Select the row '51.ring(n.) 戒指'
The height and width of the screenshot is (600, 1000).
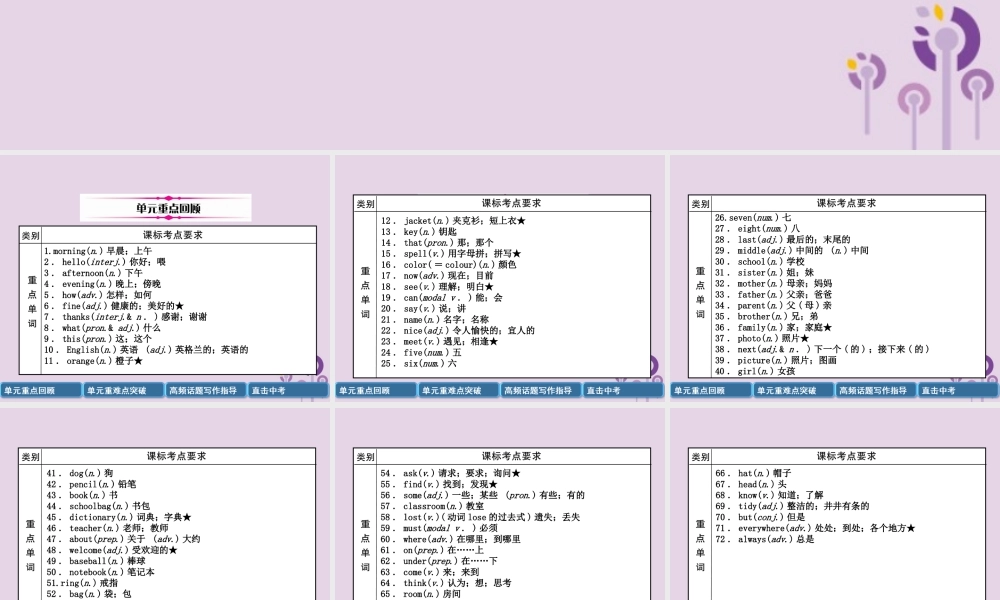tap(82, 583)
